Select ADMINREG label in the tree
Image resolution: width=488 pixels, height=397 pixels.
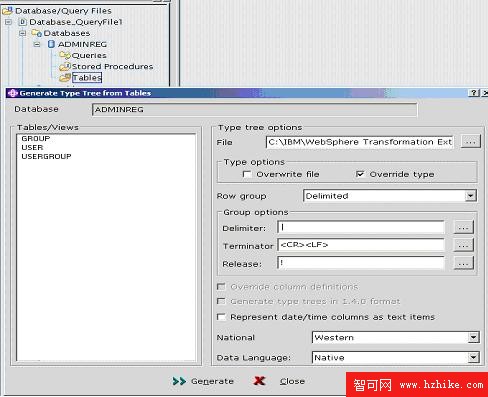coord(82,44)
